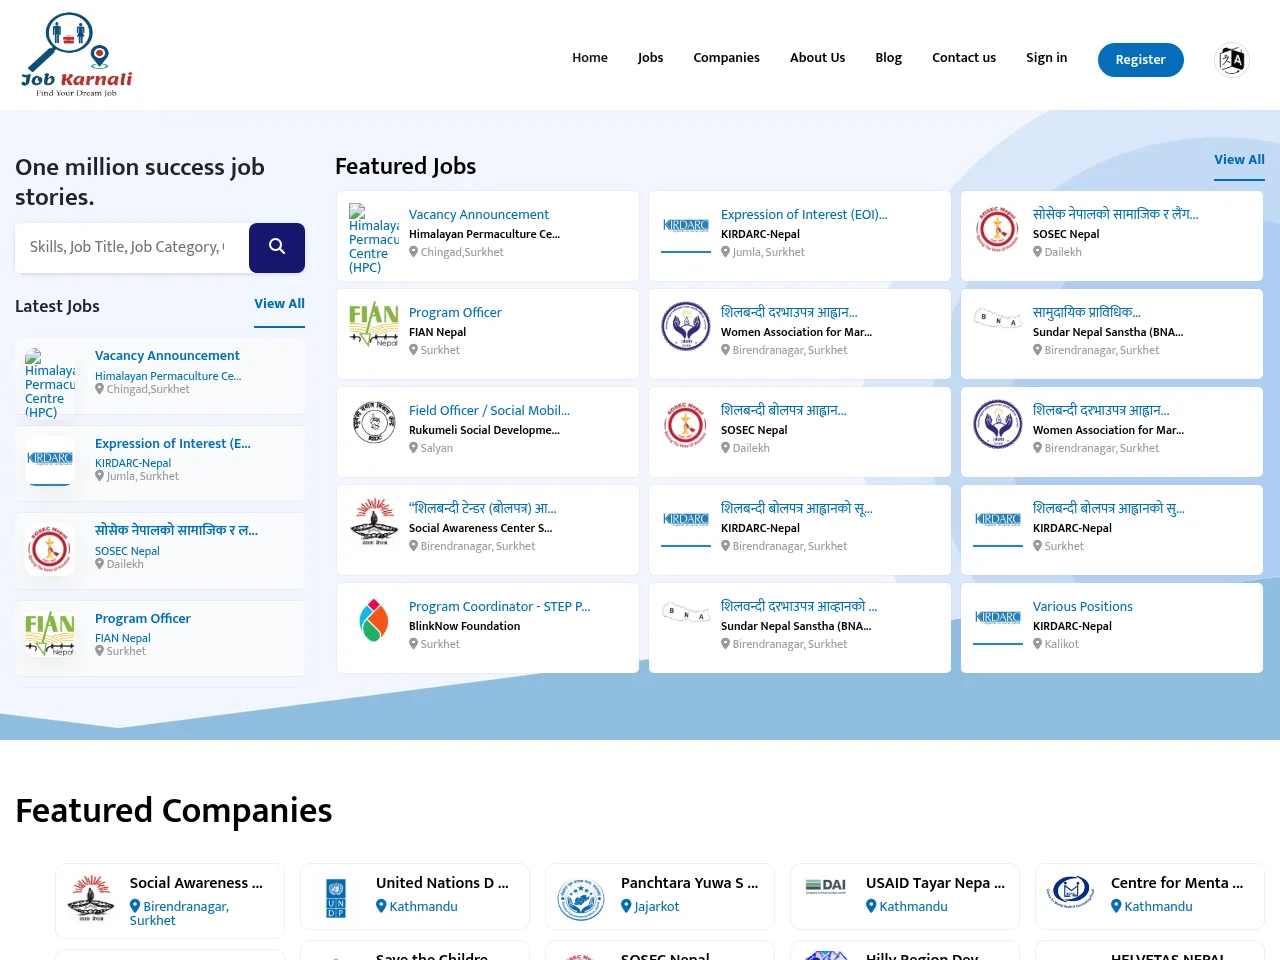Click the Job Karnali logo

(x=77, y=55)
